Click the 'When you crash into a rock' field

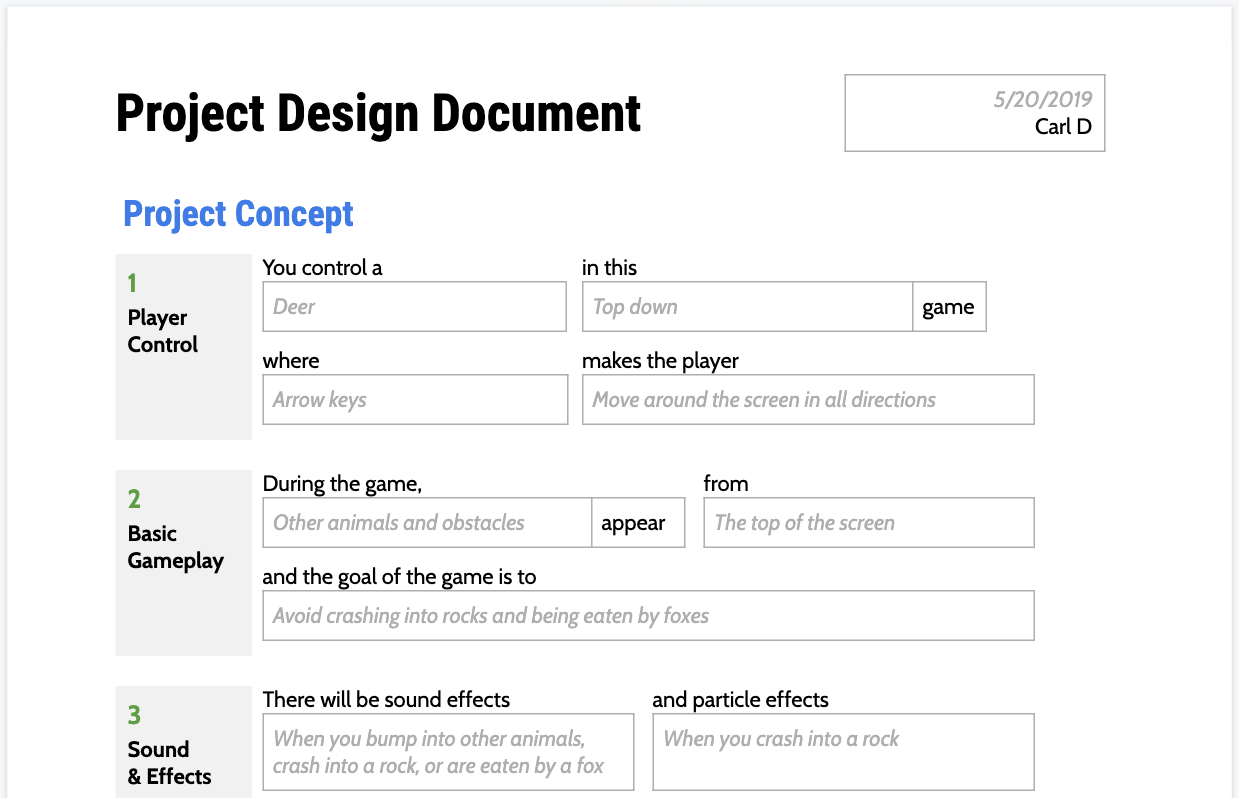(x=842, y=752)
